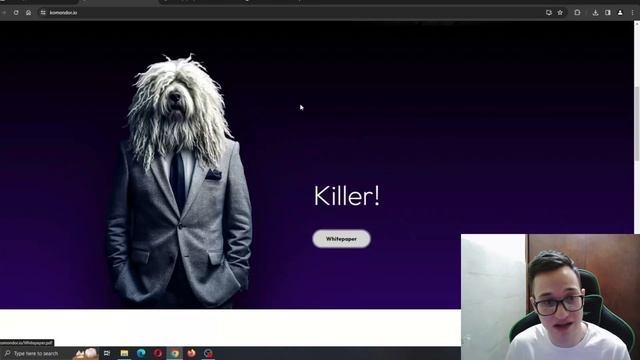
Task: Open the Whitepaper button
Action: tap(341, 239)
